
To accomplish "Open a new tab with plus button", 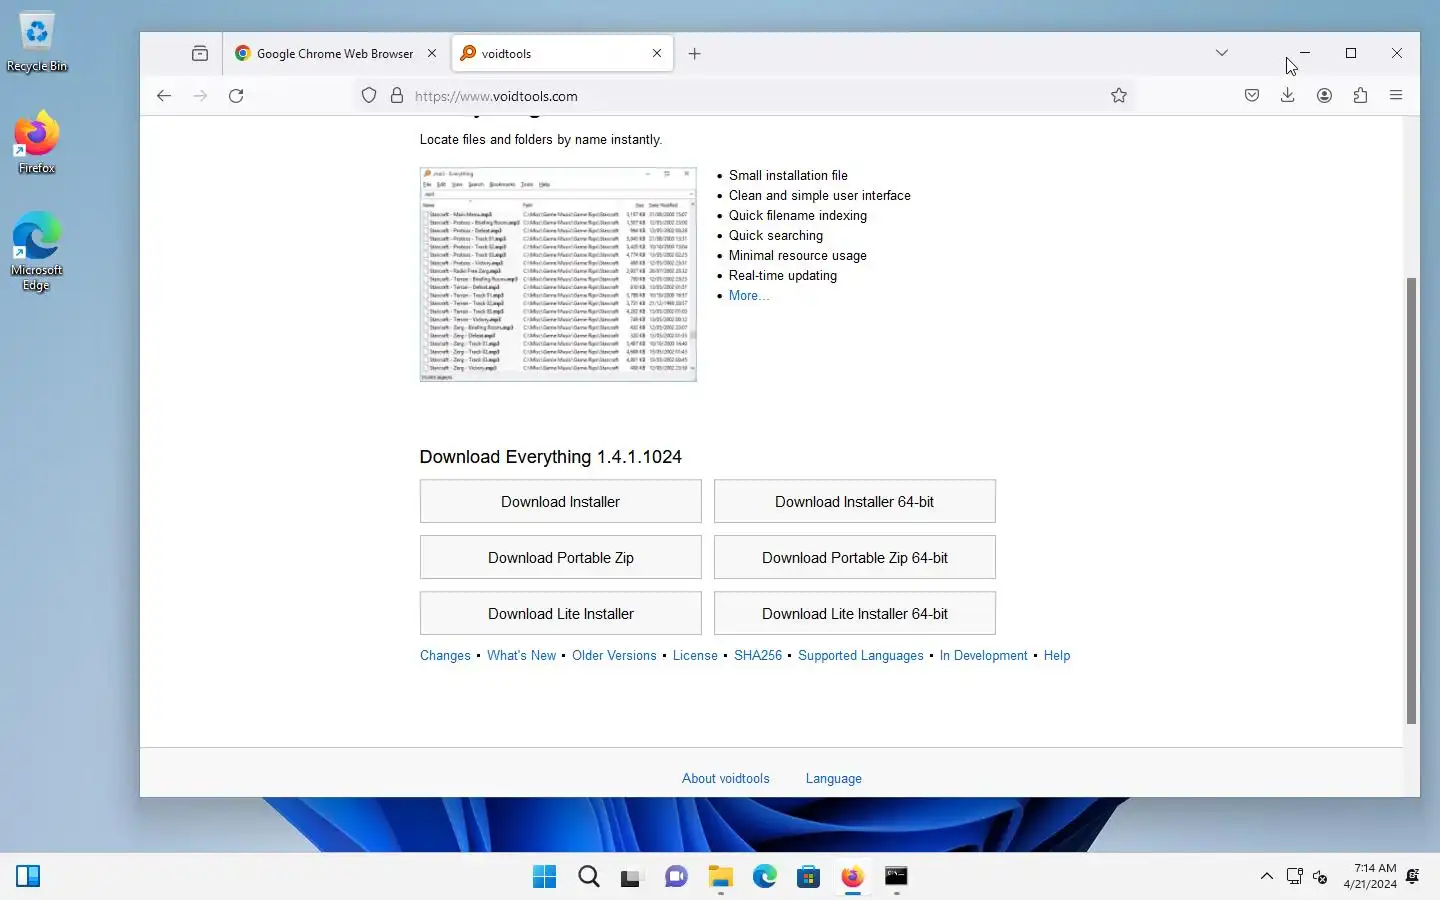I will click(694, 53).
